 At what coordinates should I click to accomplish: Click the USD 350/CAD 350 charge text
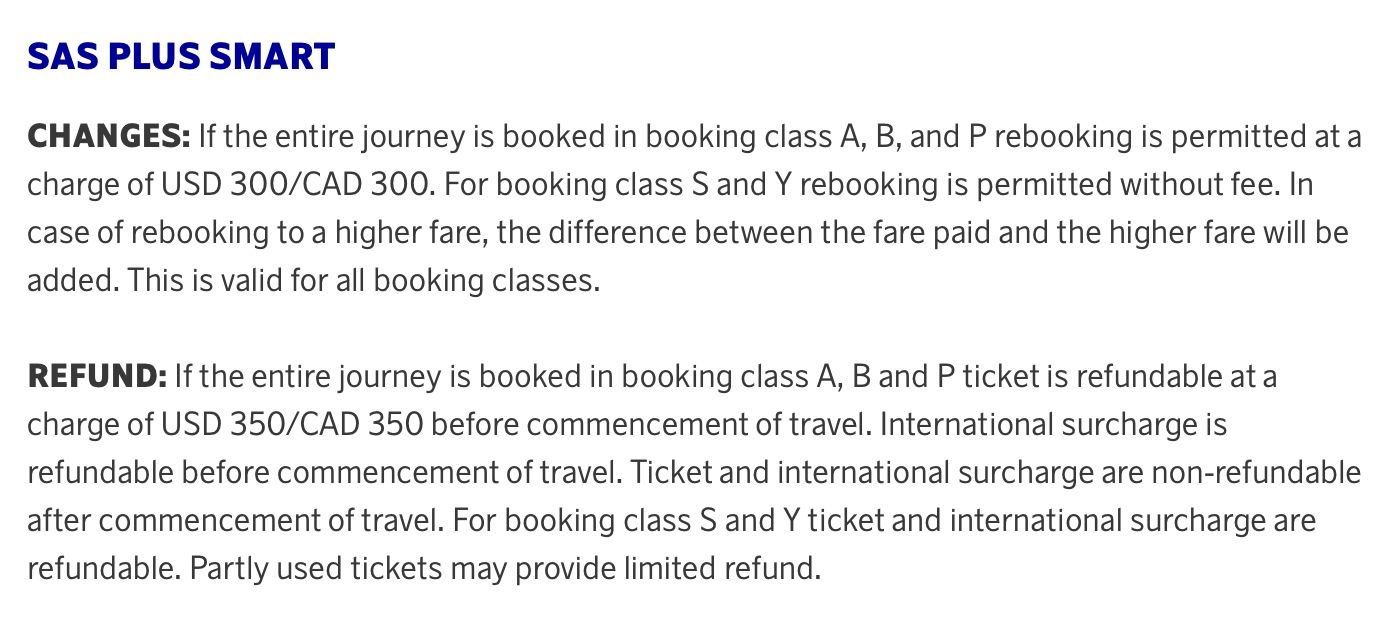tap(292, 424)
